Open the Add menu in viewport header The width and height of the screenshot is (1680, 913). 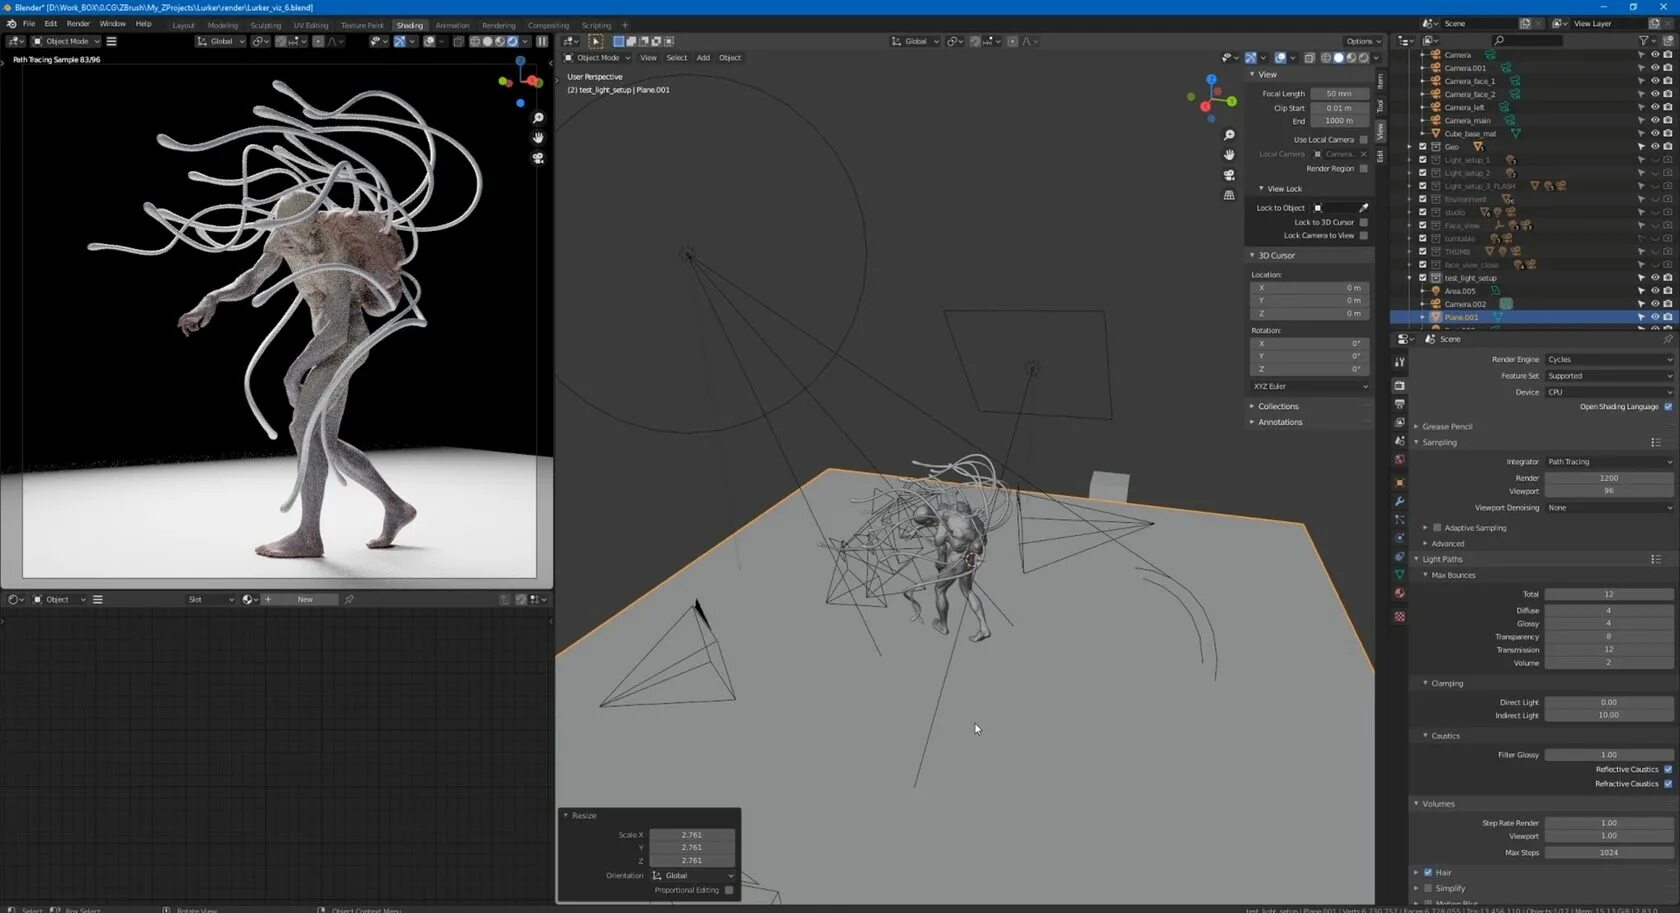tap(703, 58)
